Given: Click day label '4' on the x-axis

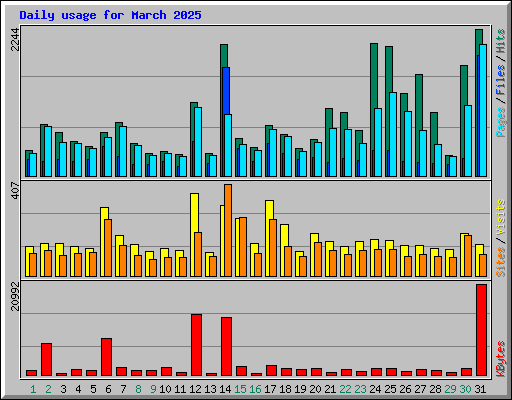Looking at the screenshot, I should [78, 389].
